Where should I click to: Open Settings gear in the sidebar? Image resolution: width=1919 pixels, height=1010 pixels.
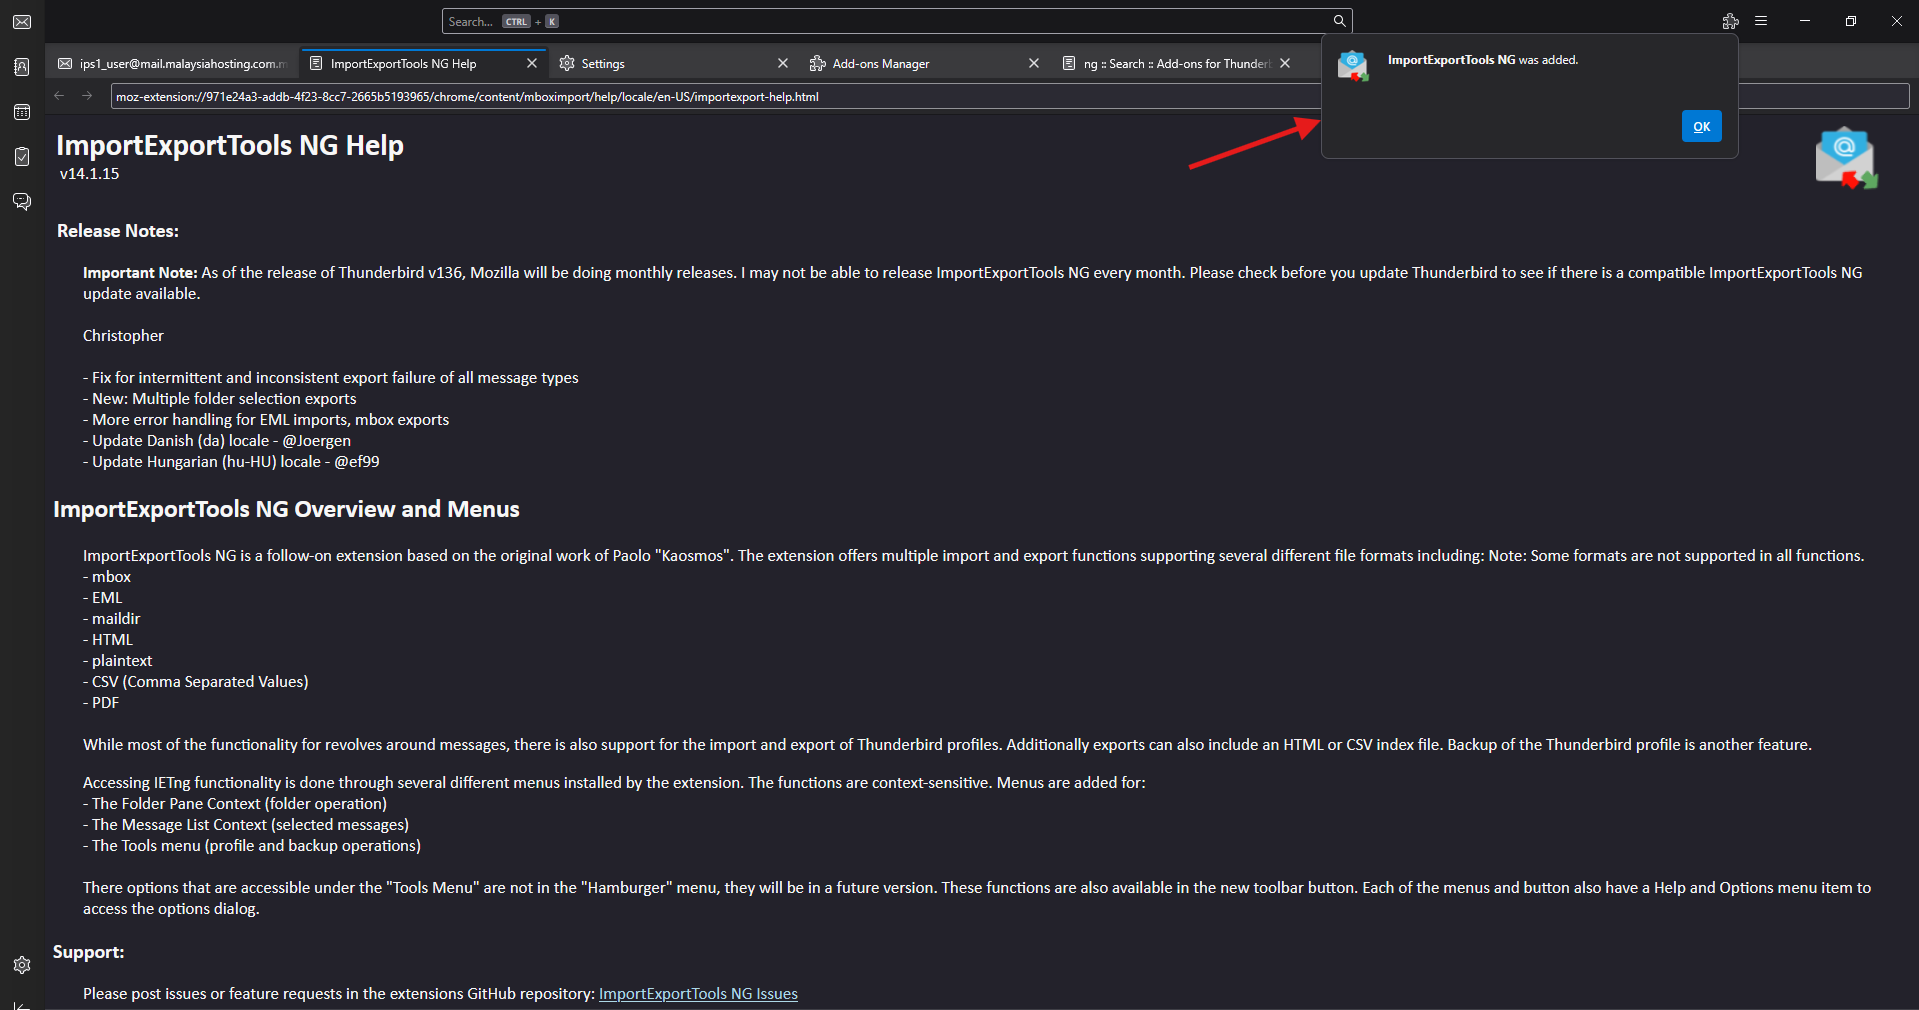tap(22, 965)
